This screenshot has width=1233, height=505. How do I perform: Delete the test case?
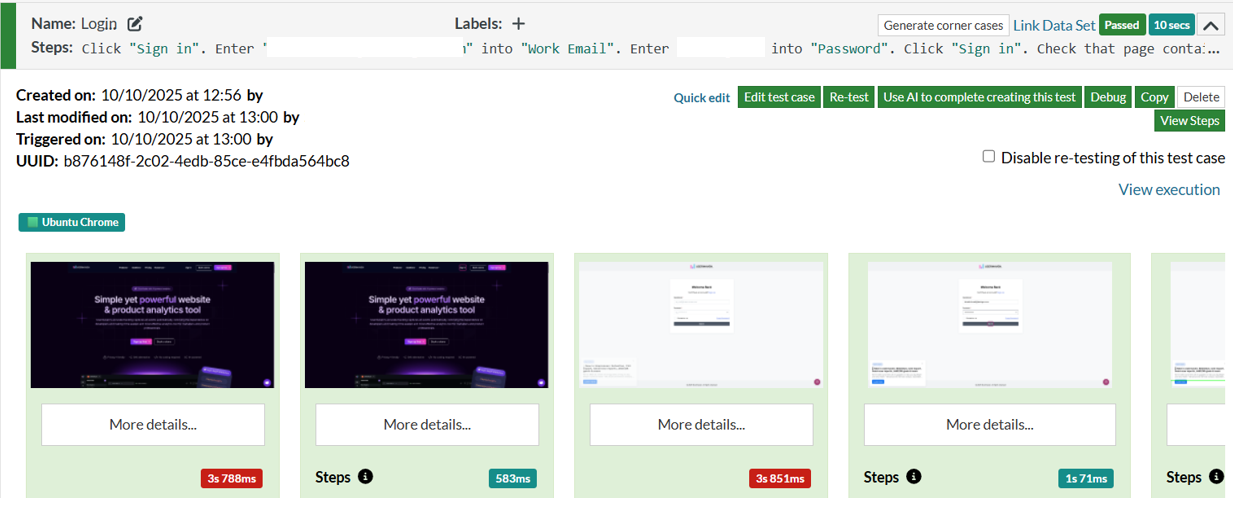click(x=1201, y=97)
